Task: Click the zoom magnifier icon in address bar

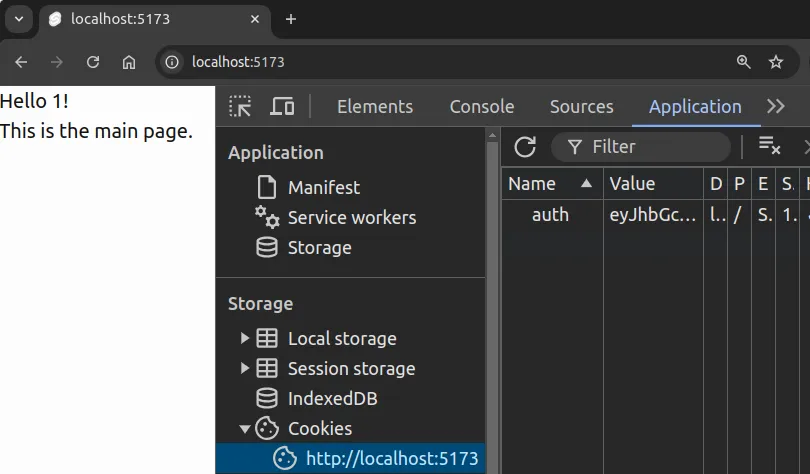Action: [743, 62]
